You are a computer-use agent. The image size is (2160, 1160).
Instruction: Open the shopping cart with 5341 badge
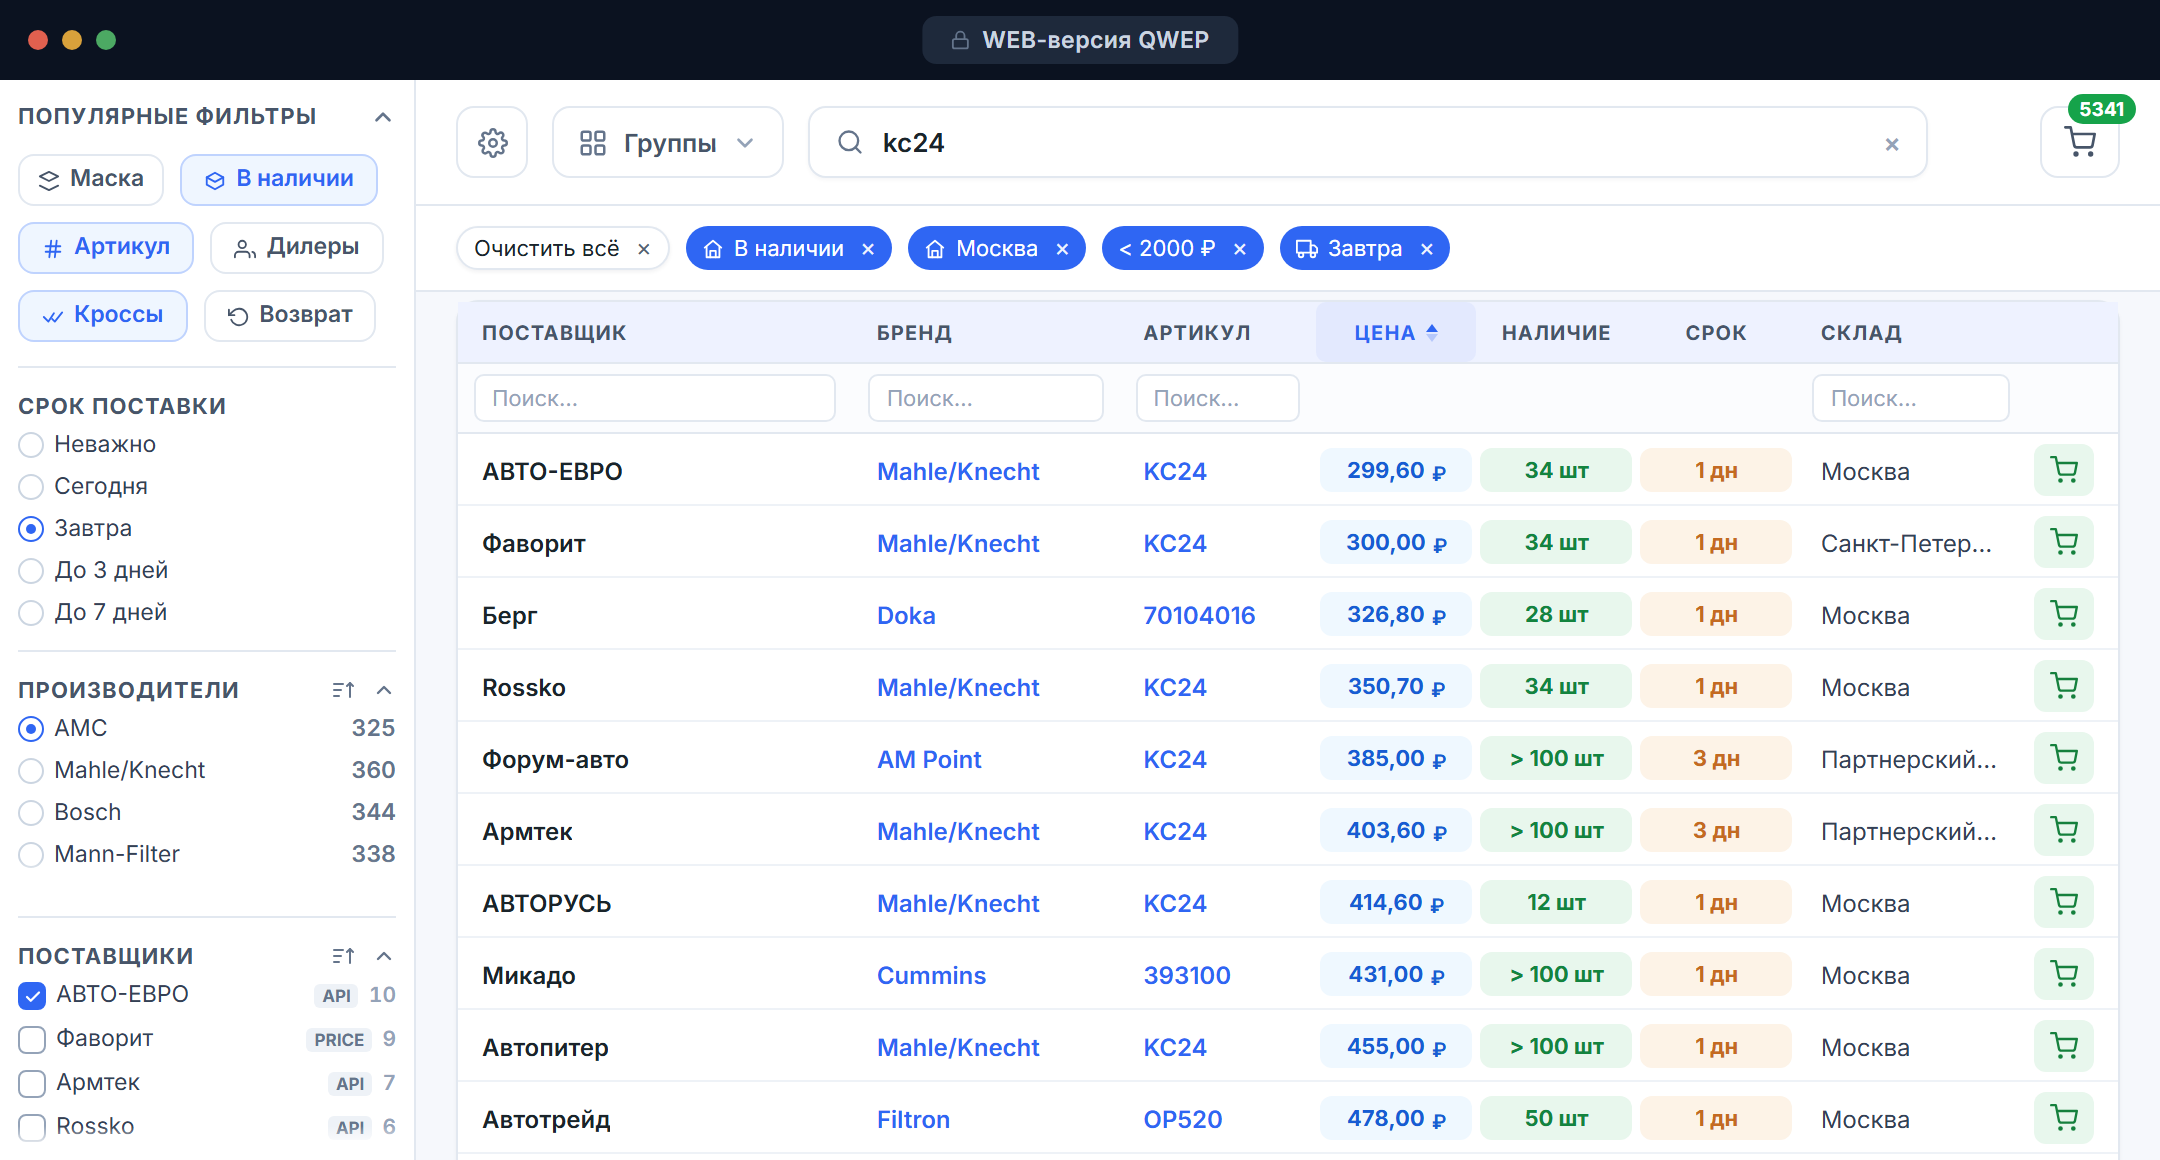pos(2080,143)
